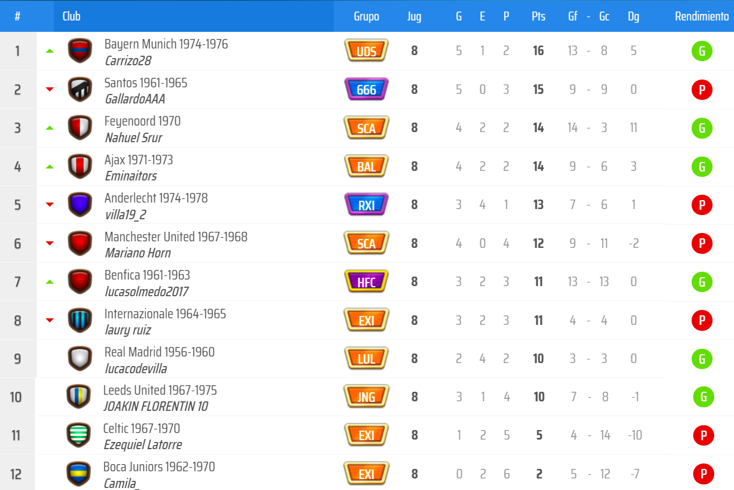Image resolution: width=734 pixels, height=490 pixels.
Task: Open the Celtic green hooped crest
Action: [x=79, y=435]
